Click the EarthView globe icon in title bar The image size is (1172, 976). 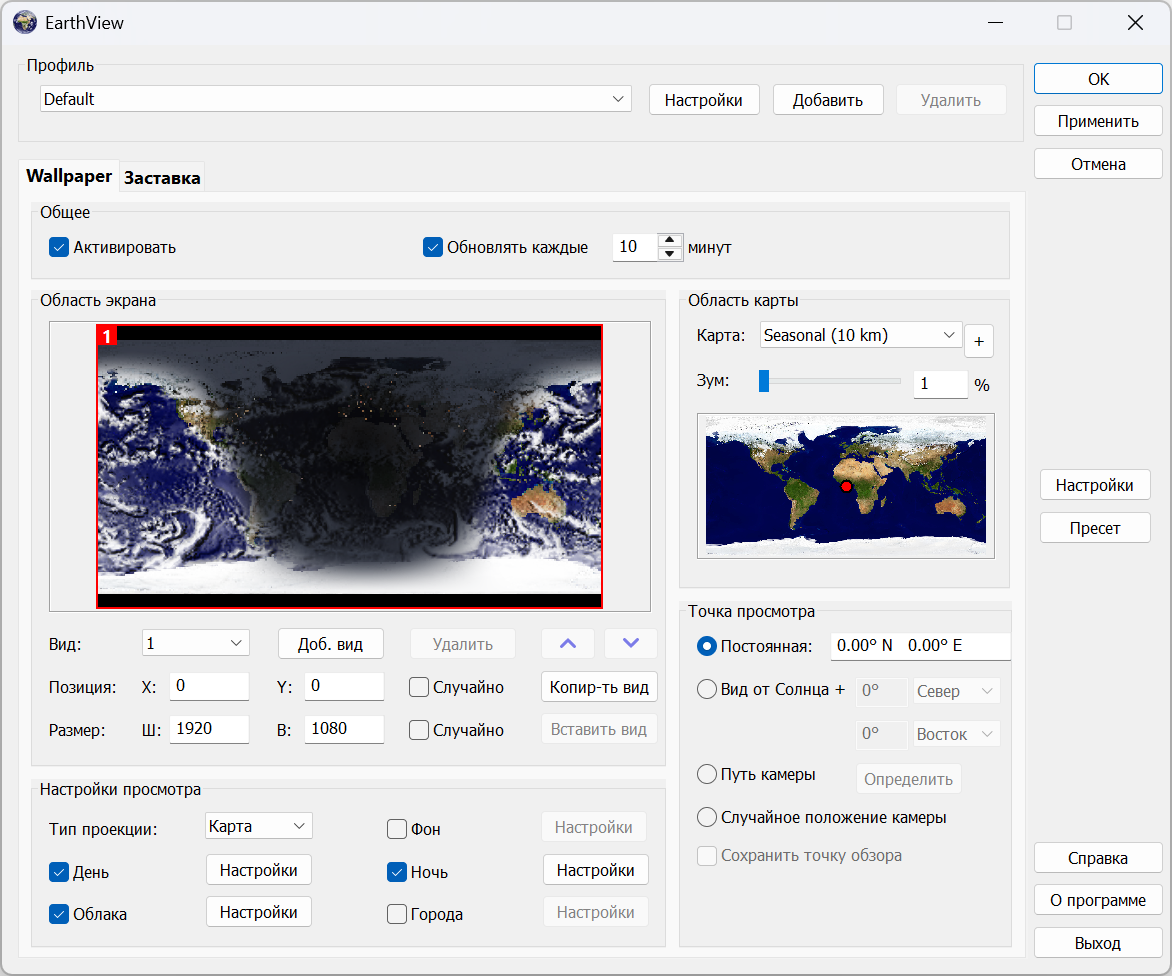click(24, 22)
